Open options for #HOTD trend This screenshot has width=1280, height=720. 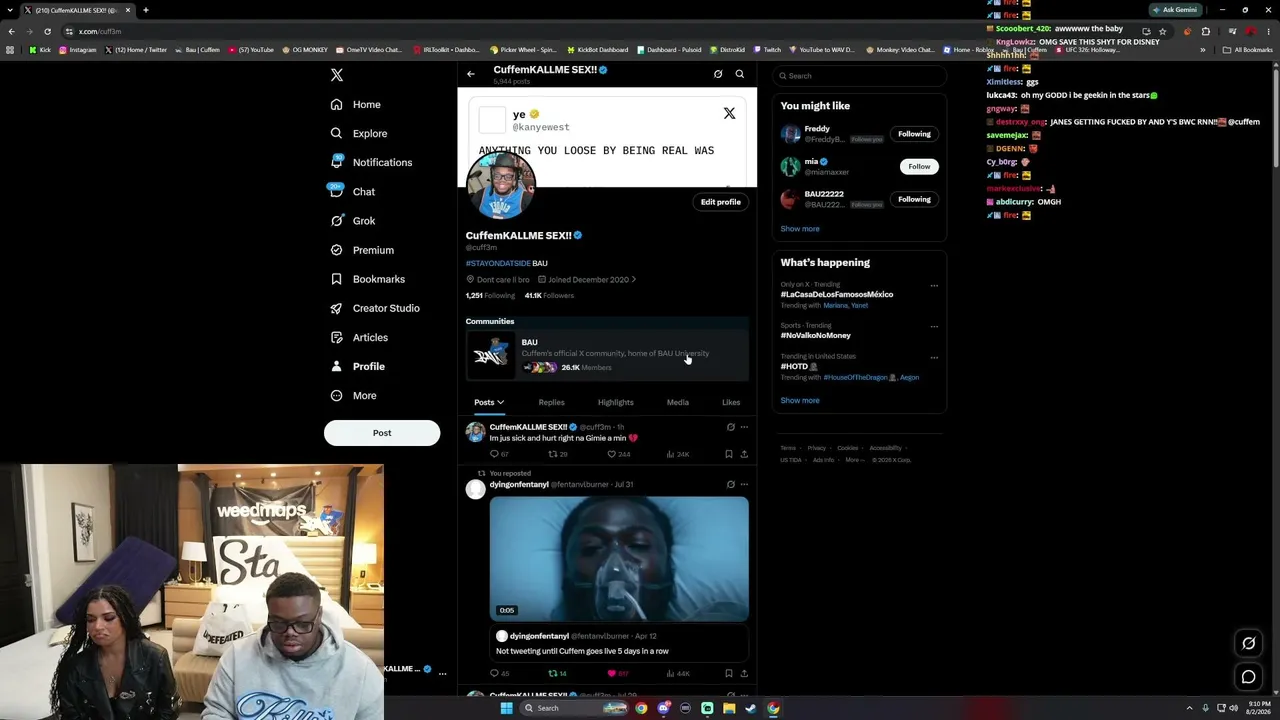934,357
